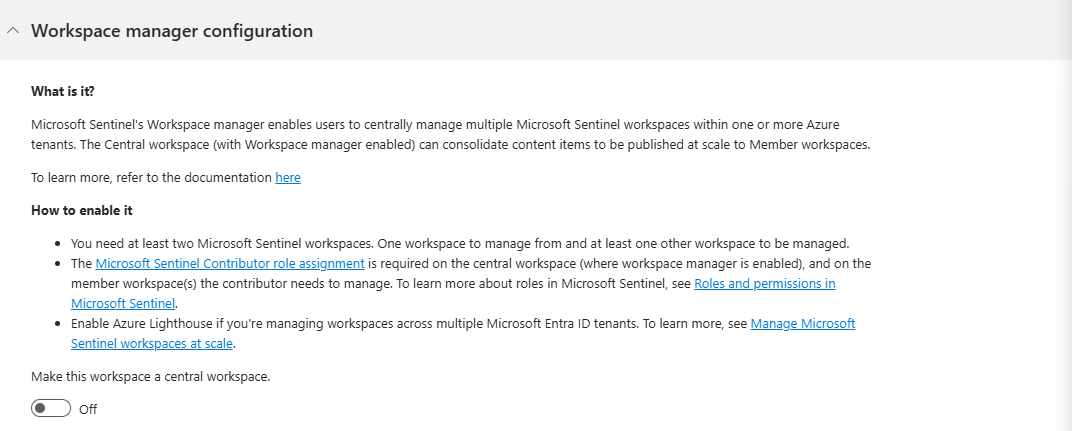Screen dimensions: 1072x431
Task: Open the documentation "here" link
Action: (x=288, y=178)
